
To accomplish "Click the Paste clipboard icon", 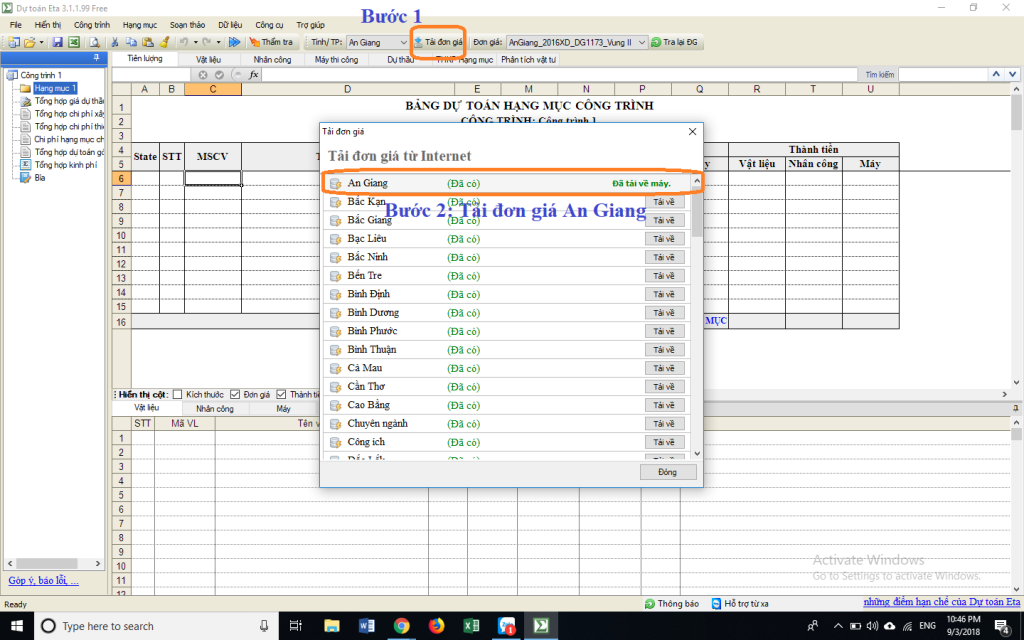I will pyautogui.click(x=147, y=42).
